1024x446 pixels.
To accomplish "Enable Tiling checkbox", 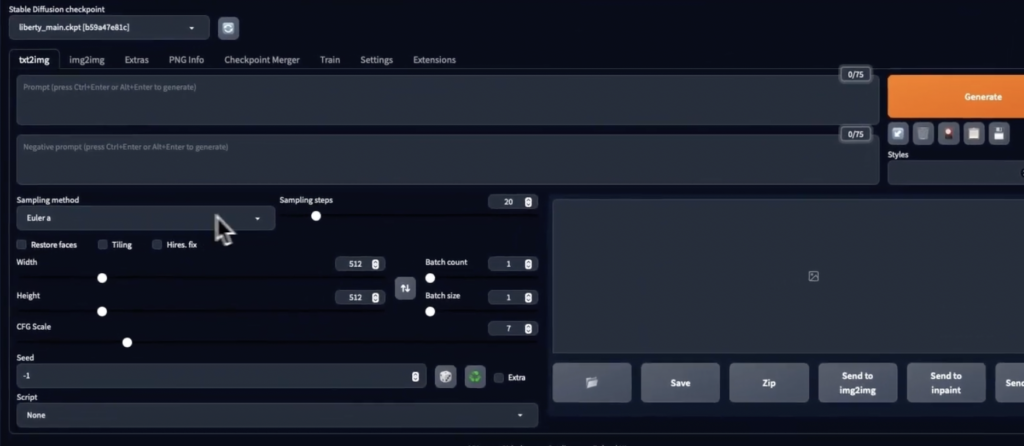I will [103, 245].
